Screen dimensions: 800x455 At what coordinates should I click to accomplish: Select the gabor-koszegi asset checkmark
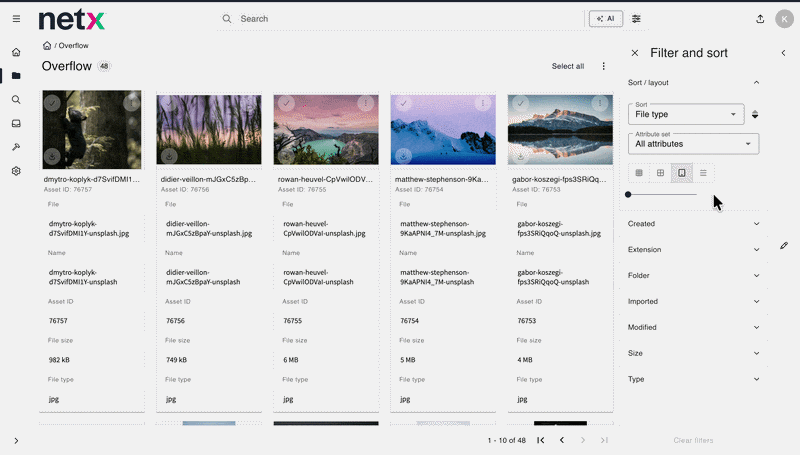pyautogui.click(x=520, y=103)
